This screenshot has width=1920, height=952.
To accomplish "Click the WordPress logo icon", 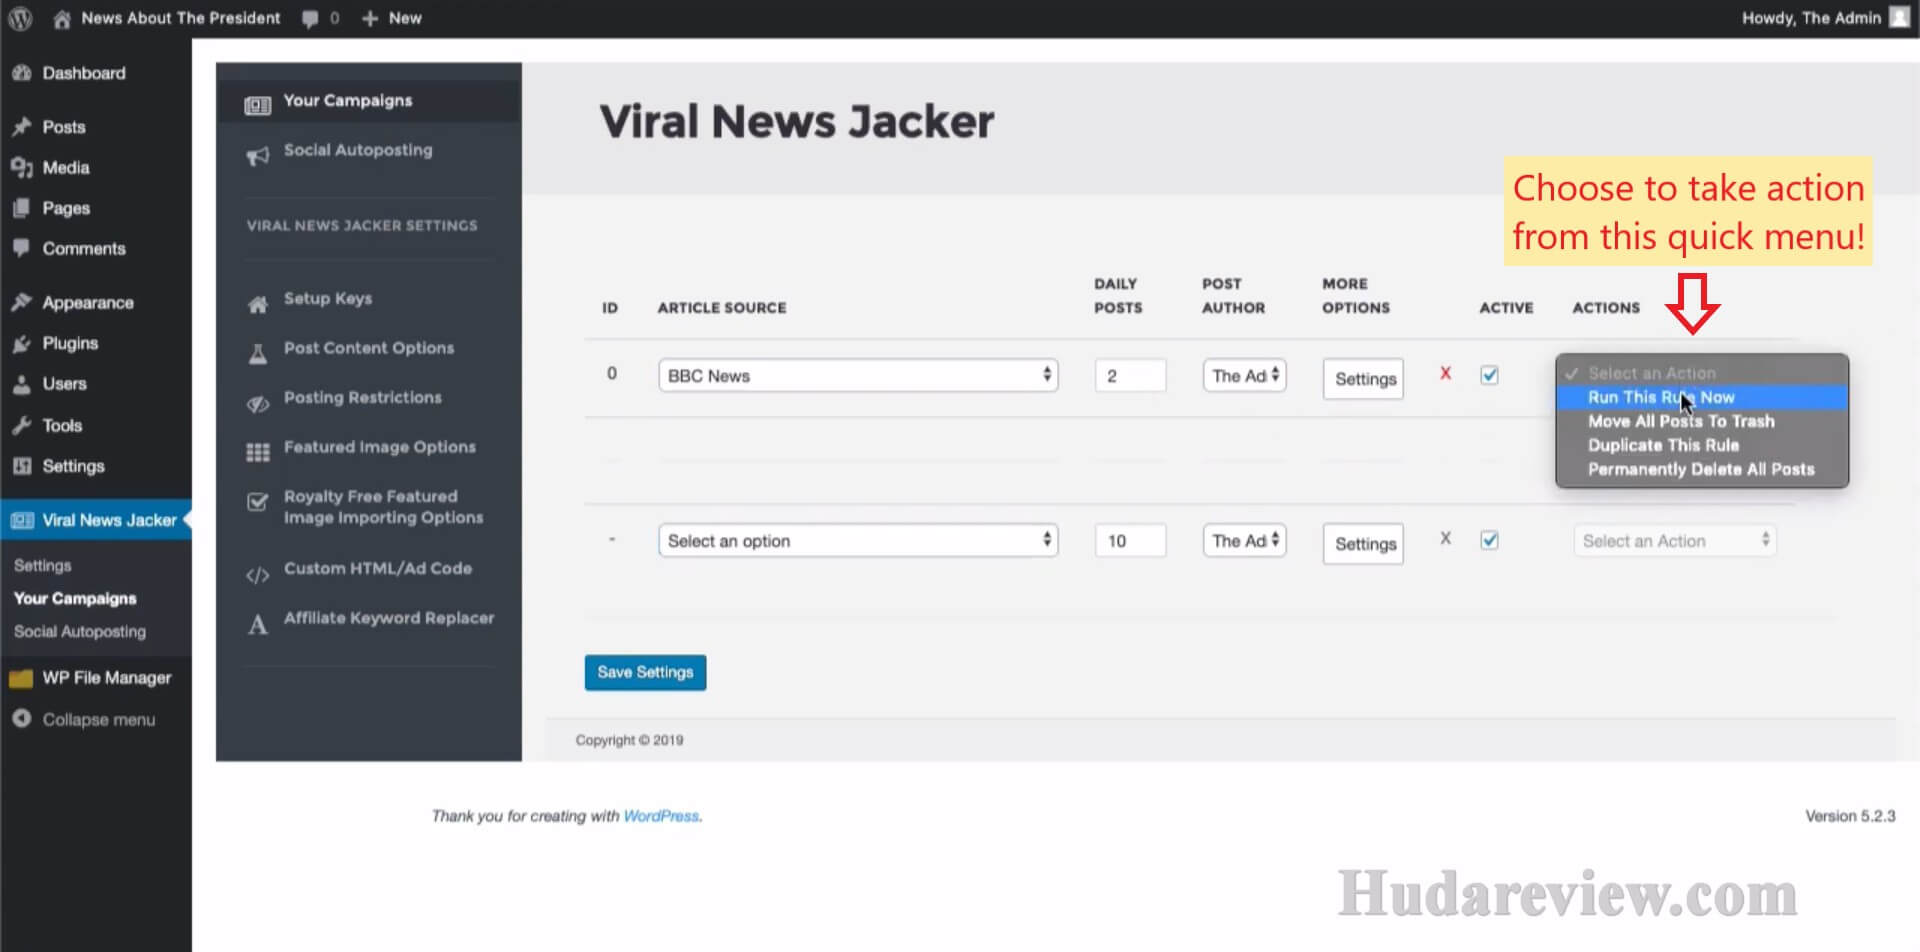I will (20, 18).
